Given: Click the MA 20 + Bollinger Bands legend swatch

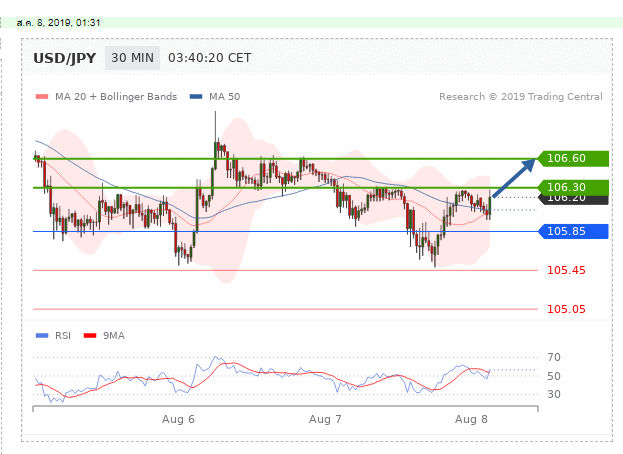Looking at the screenshot, I should click(x=42, y=97).
